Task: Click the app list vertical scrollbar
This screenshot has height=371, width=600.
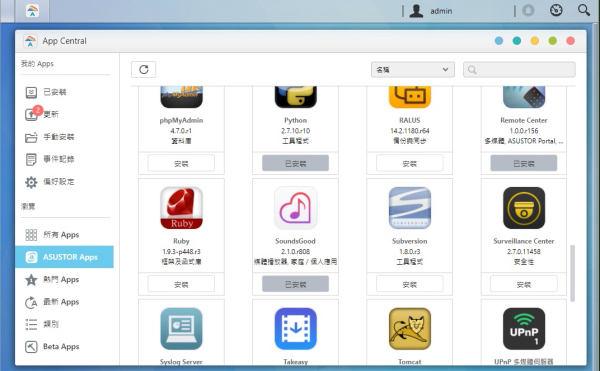Action: (572, 273)
